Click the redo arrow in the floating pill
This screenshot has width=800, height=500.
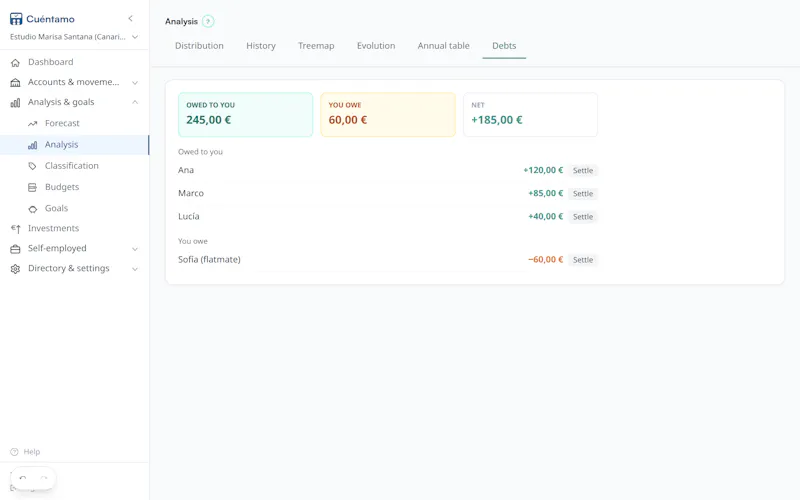pyautogui.click(x=44, y=479)
